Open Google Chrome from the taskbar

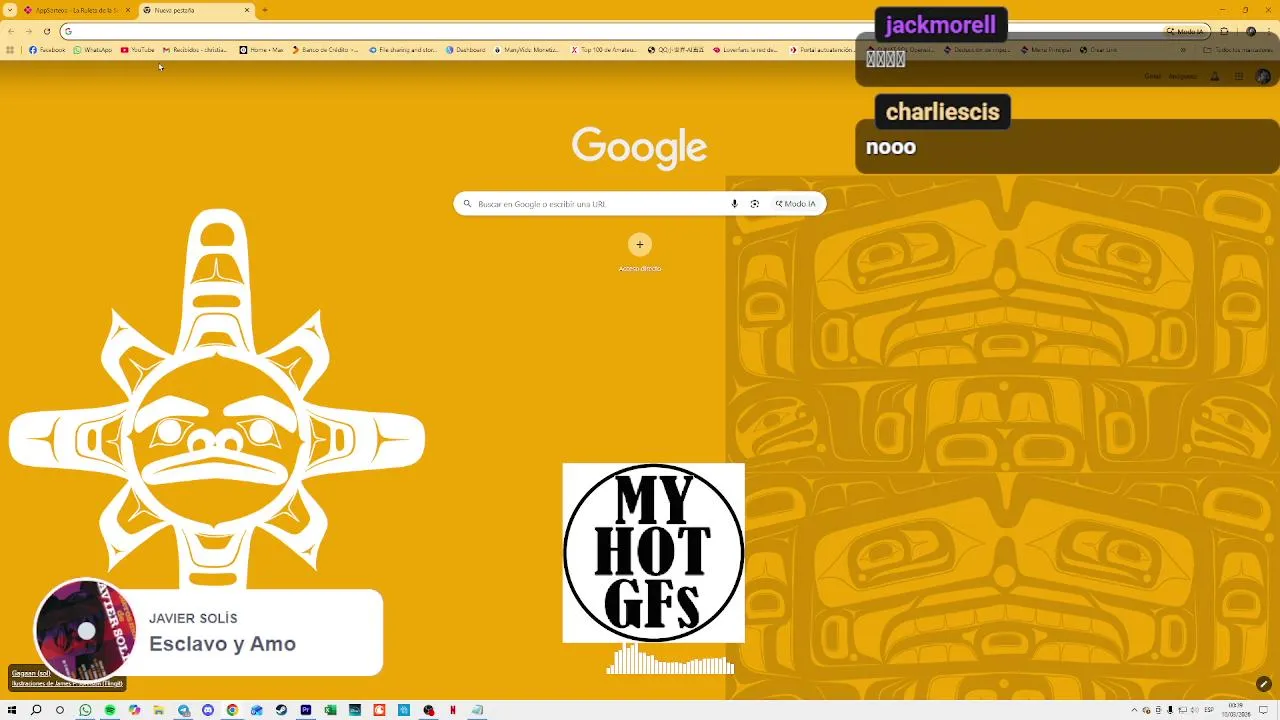click(x=232, y=710)
